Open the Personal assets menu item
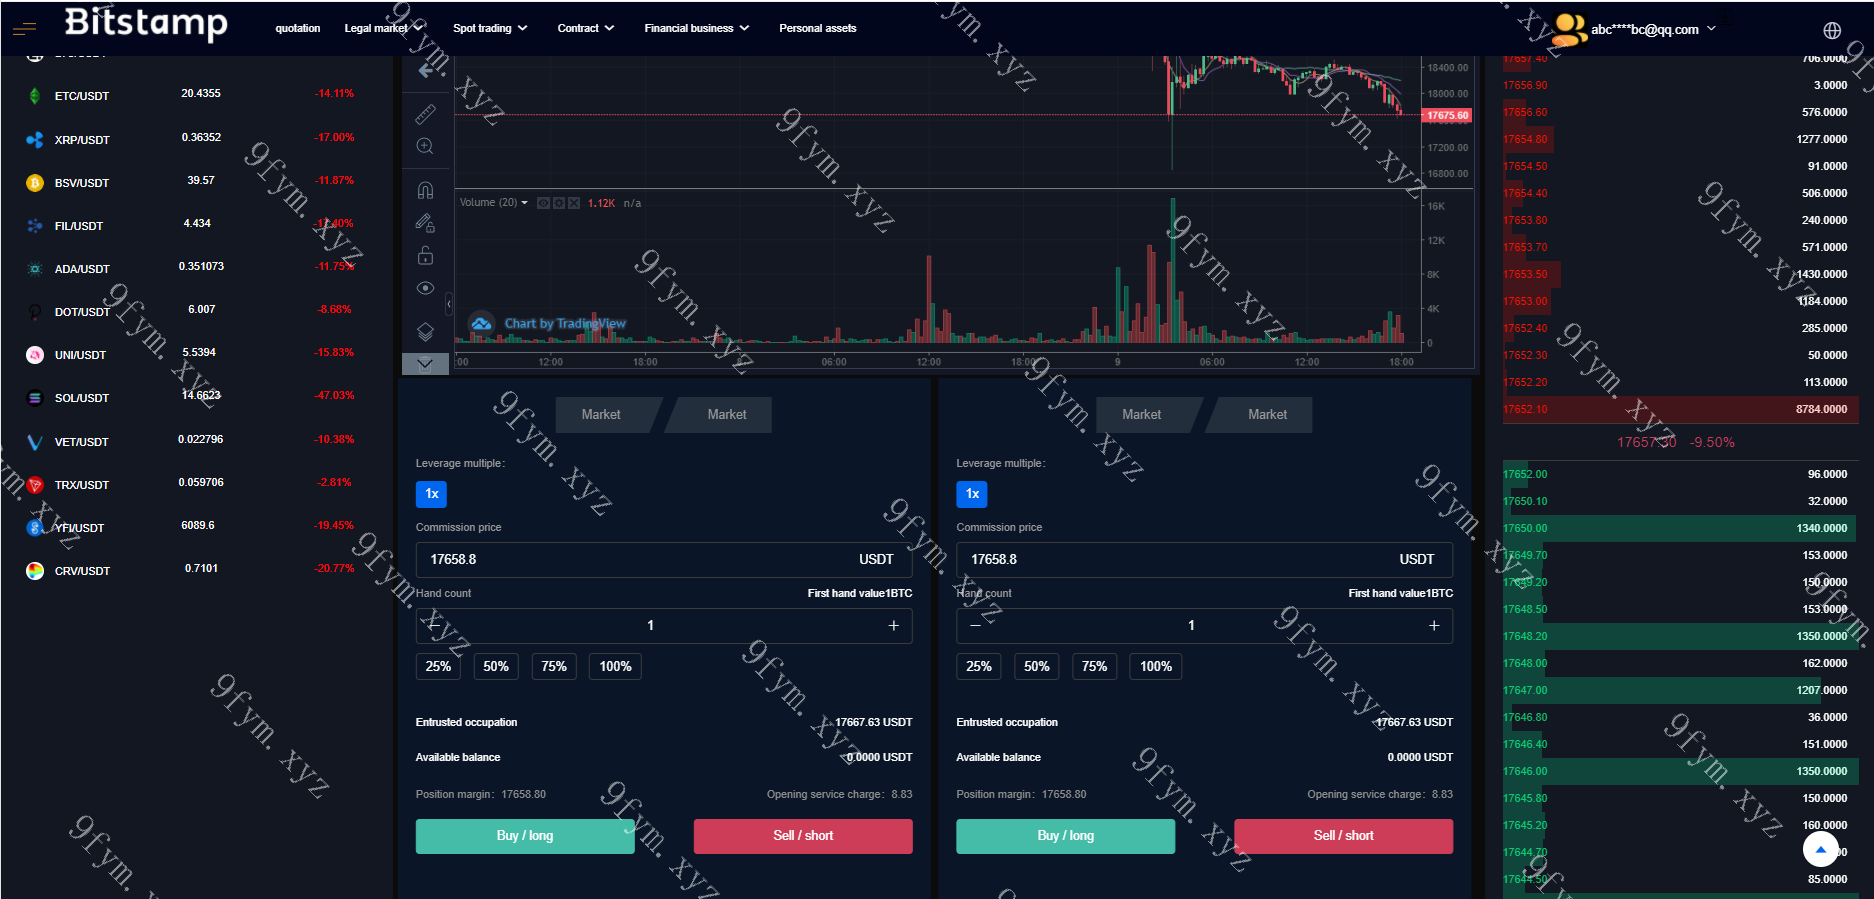 coord(818,28)
